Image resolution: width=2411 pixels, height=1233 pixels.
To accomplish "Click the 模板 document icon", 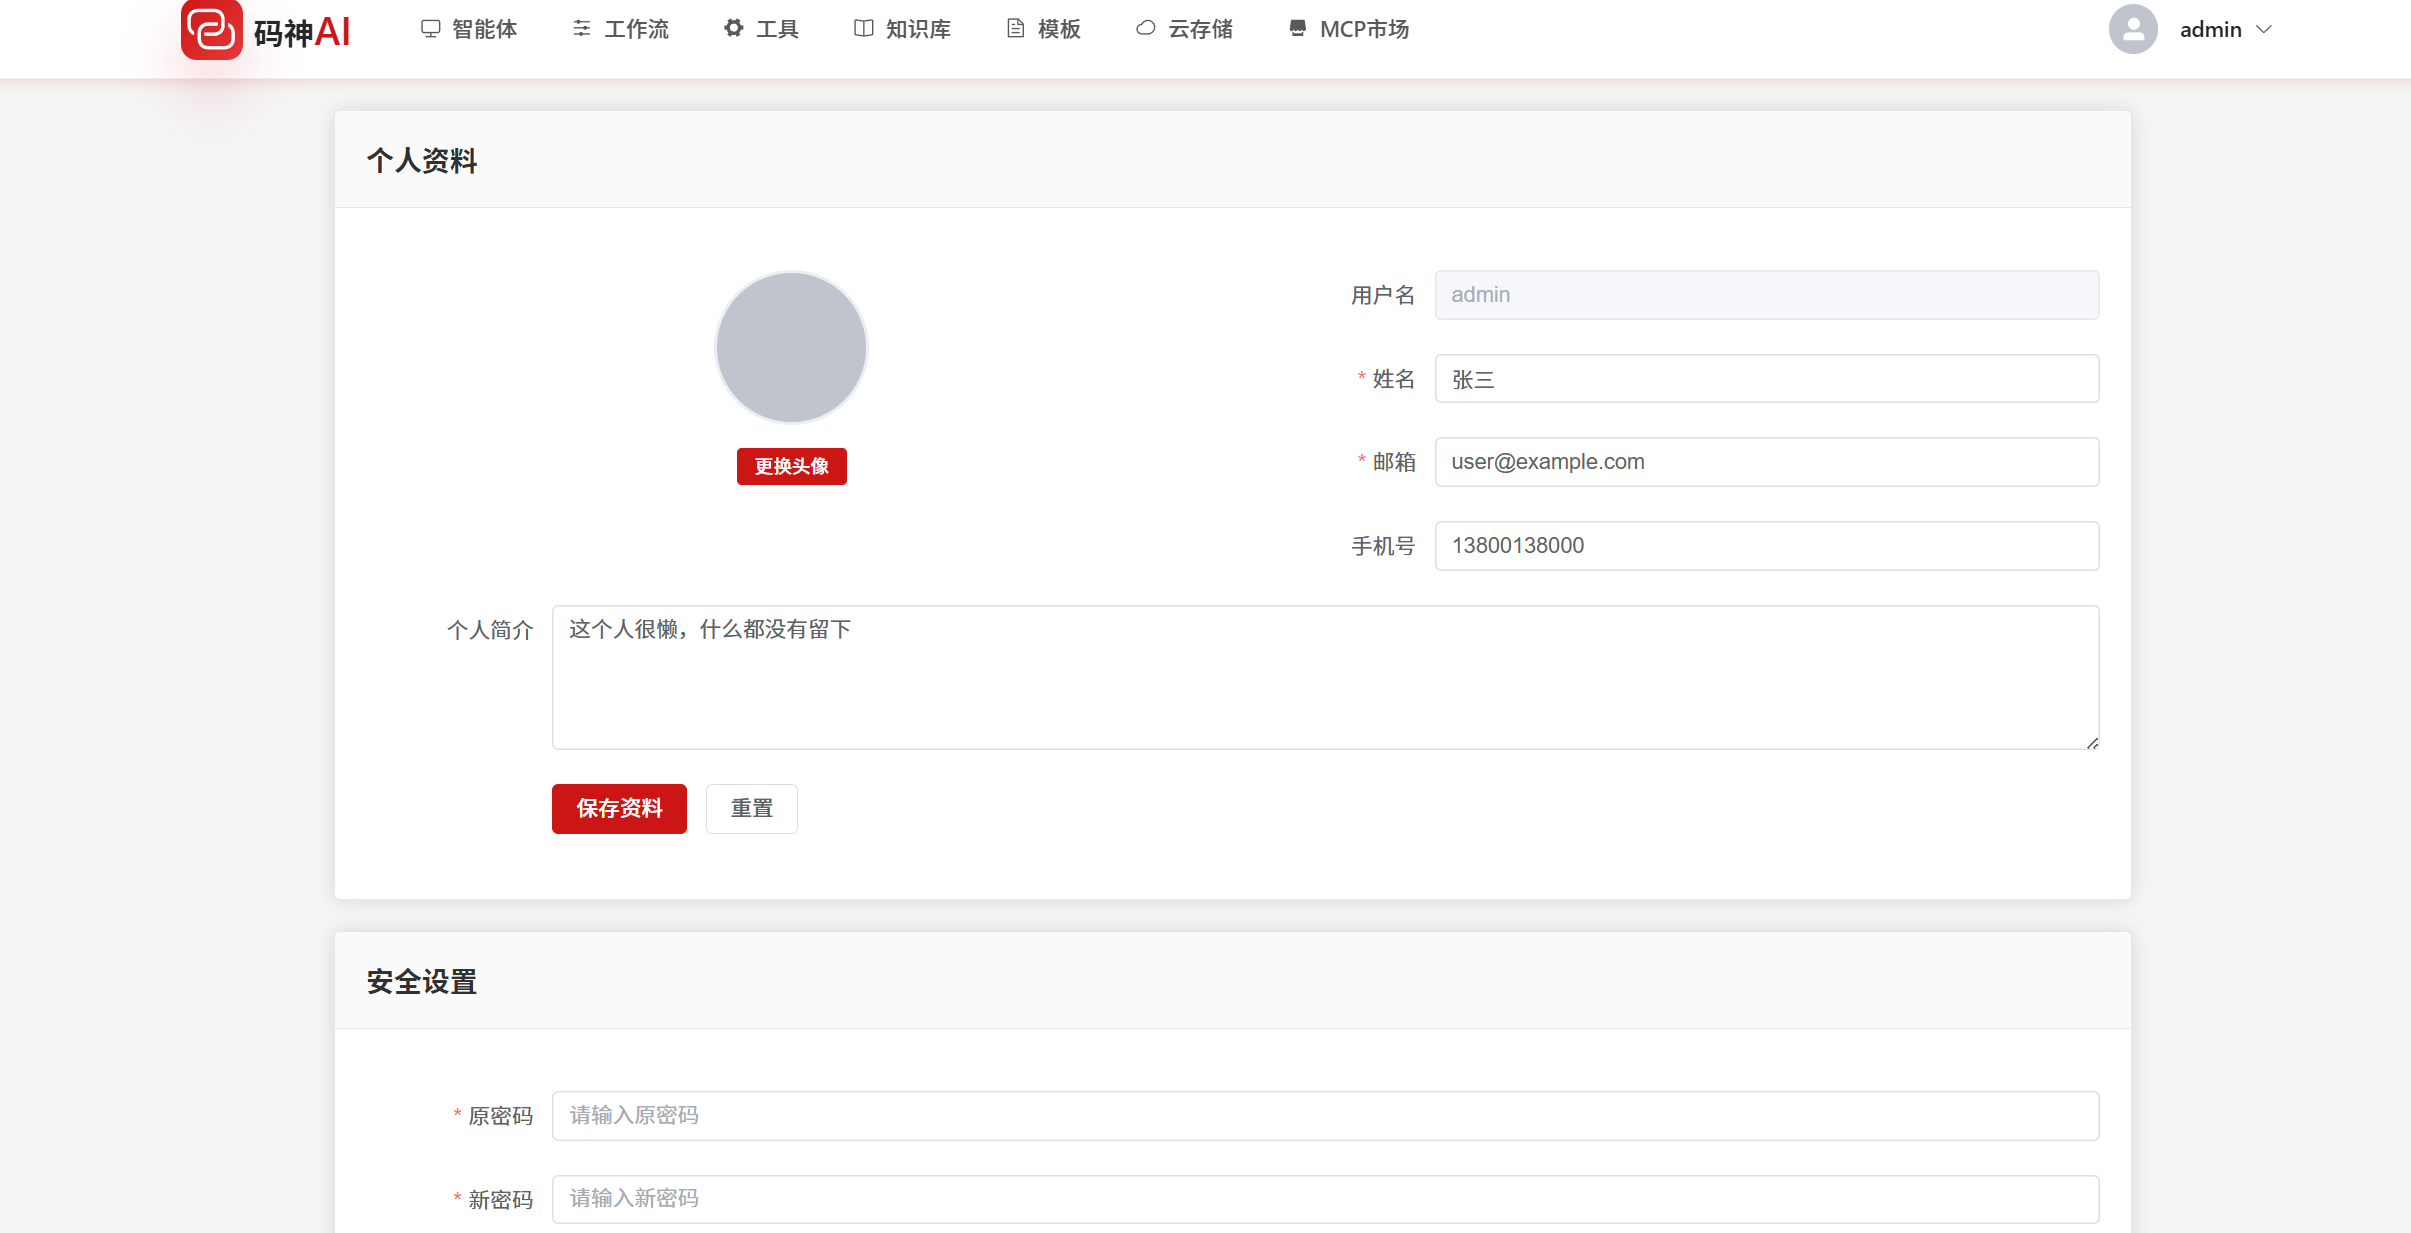I will coord(1016,29).
